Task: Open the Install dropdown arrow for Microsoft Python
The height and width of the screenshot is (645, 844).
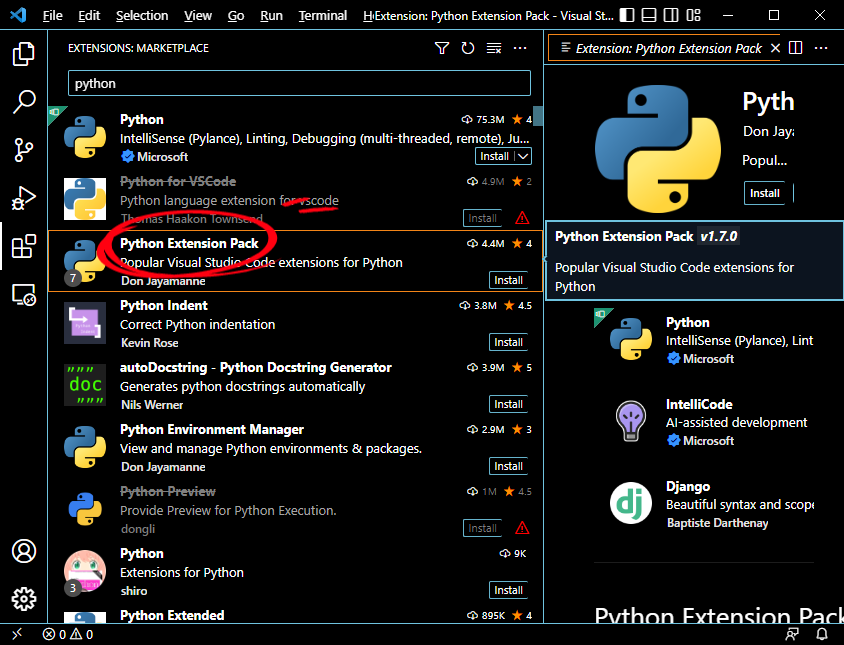Action: pos(523,156)
